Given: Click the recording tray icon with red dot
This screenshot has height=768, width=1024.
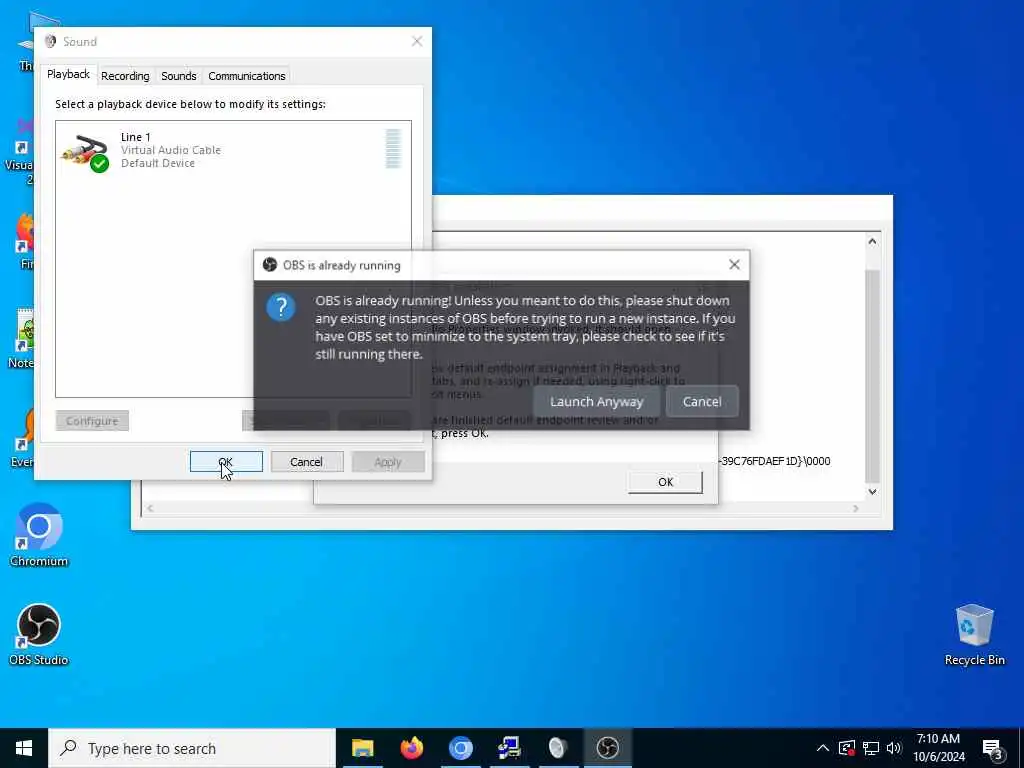Looking at the screenshot, I should [x=846, y=748].
